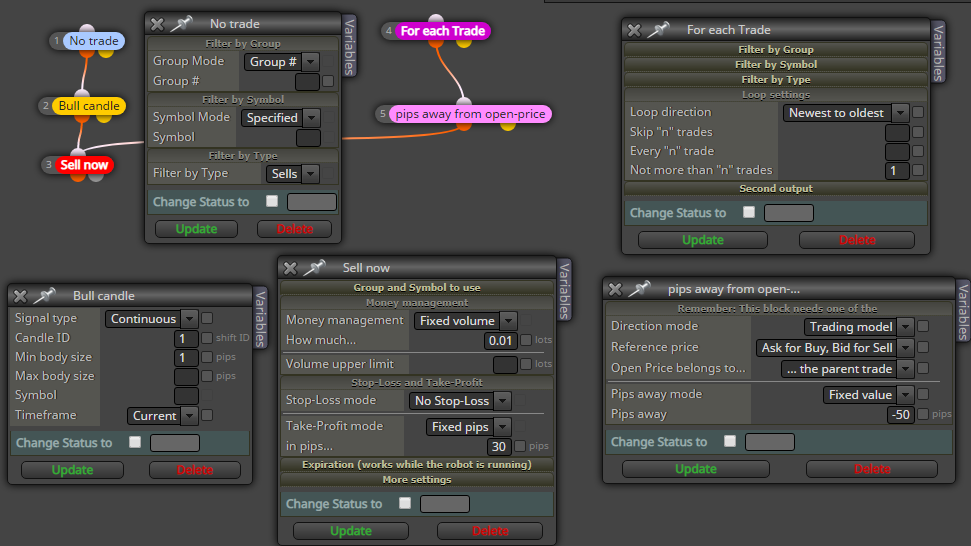
Task: Toggle checkbox next to Pips away value
Action: 923,414
